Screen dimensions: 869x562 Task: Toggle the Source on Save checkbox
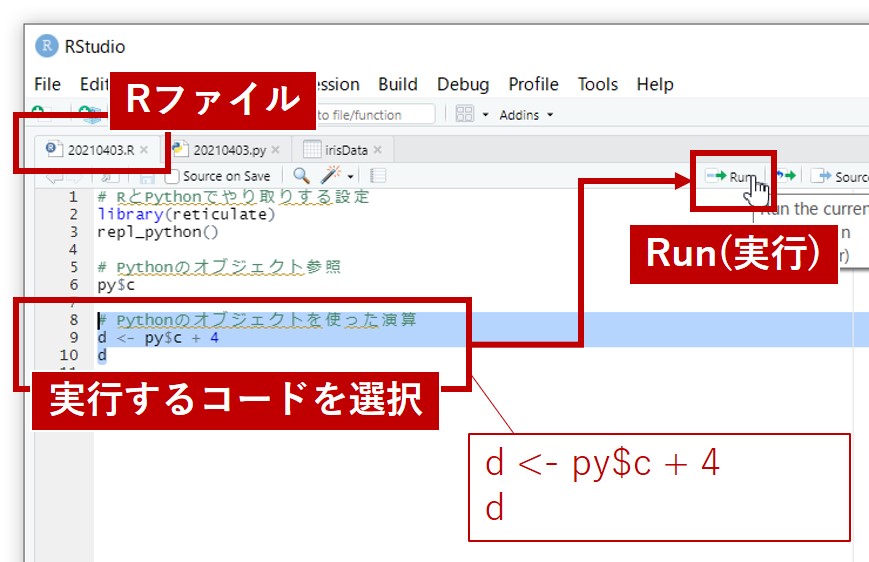(172, 177)
